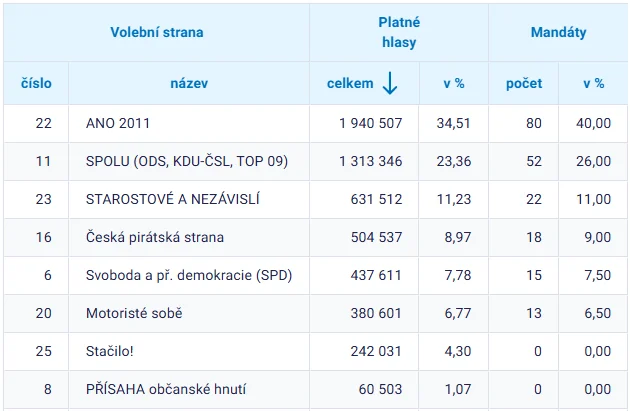Screen dimensions: 630x411
Task: Click the "Platné hlasy" group header
Action: [398, 32]
